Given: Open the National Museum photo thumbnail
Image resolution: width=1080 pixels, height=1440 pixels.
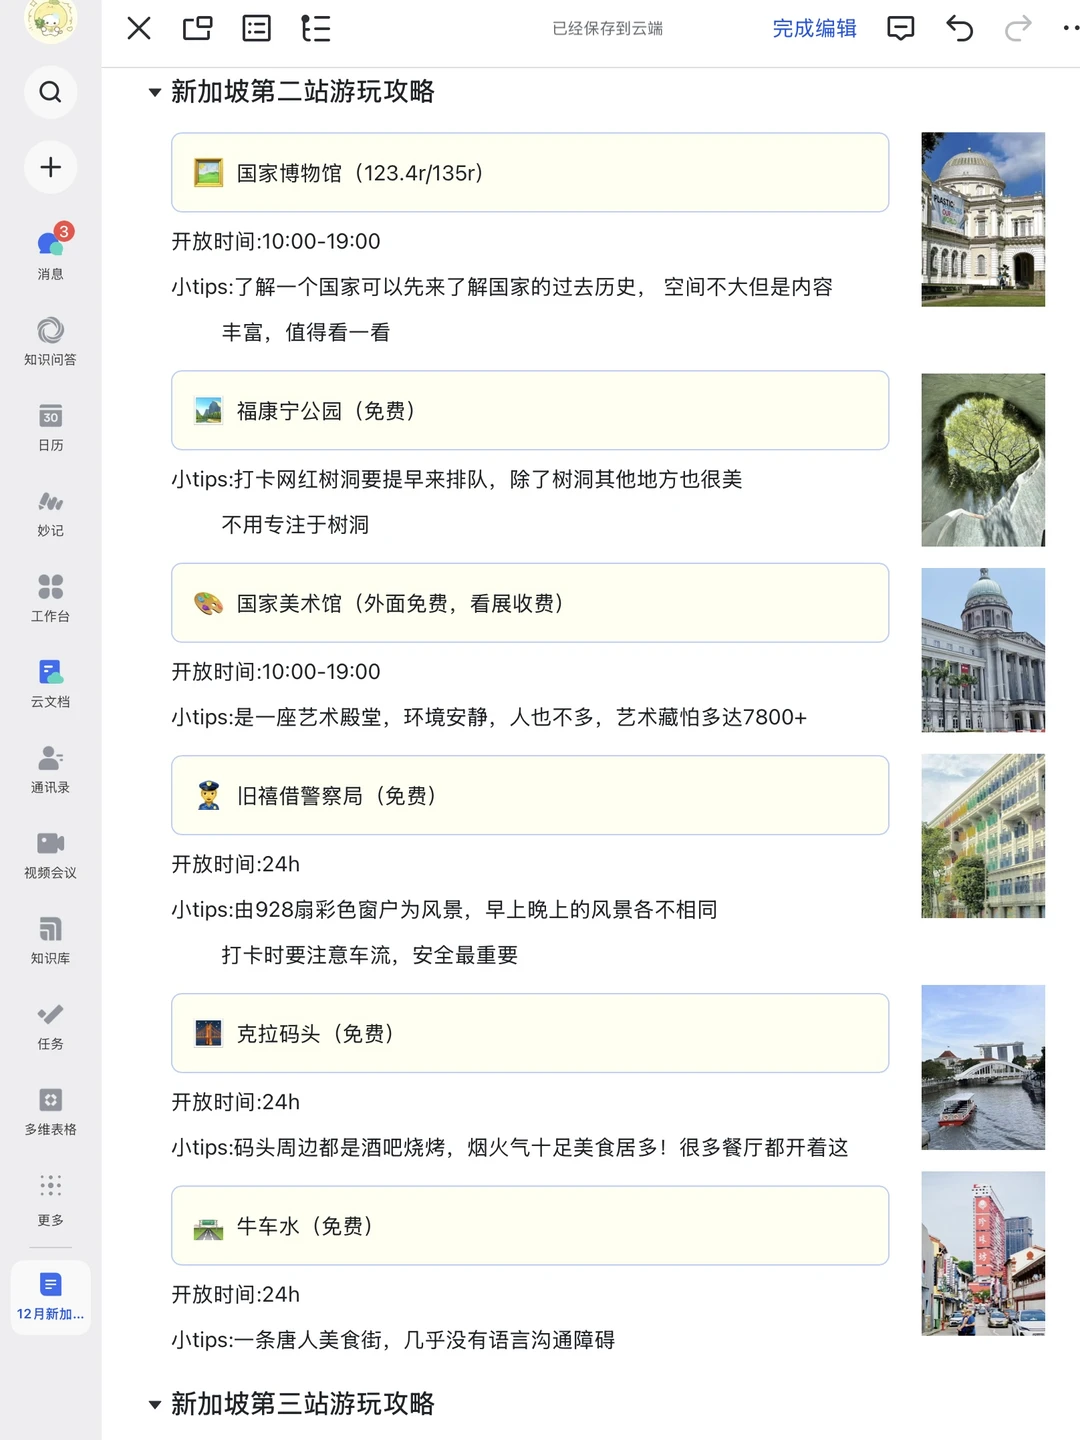Looking at the screenshot, I should [983, 219].
